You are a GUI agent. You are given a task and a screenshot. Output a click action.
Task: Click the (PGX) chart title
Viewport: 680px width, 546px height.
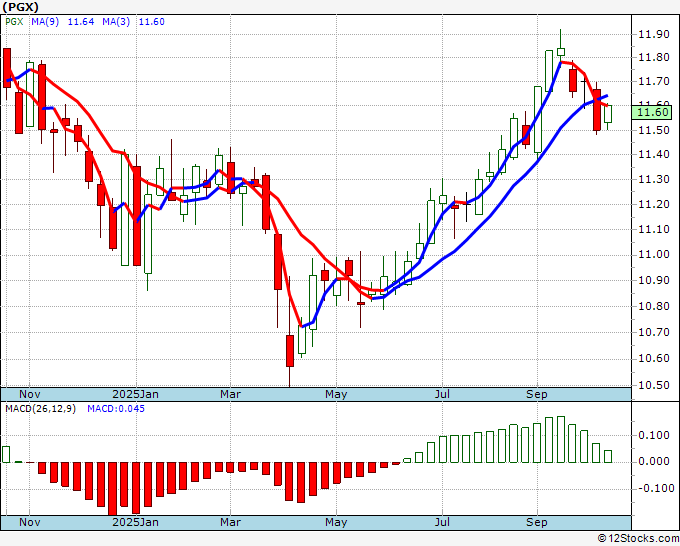point(20,7)
